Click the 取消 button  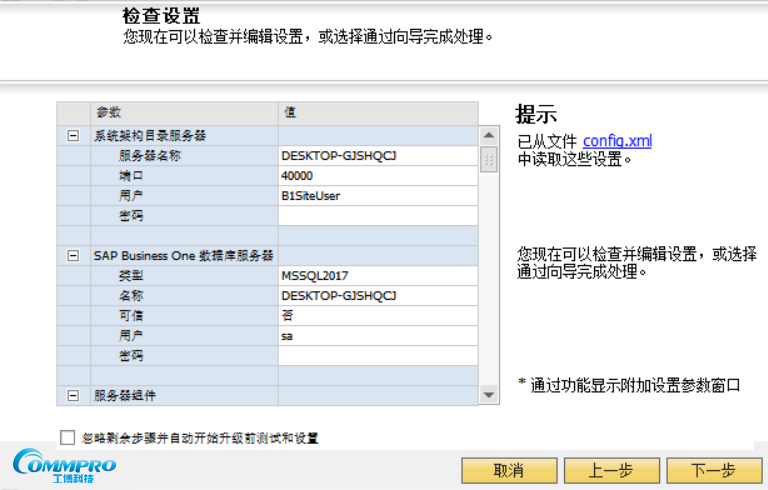point(509,470)
